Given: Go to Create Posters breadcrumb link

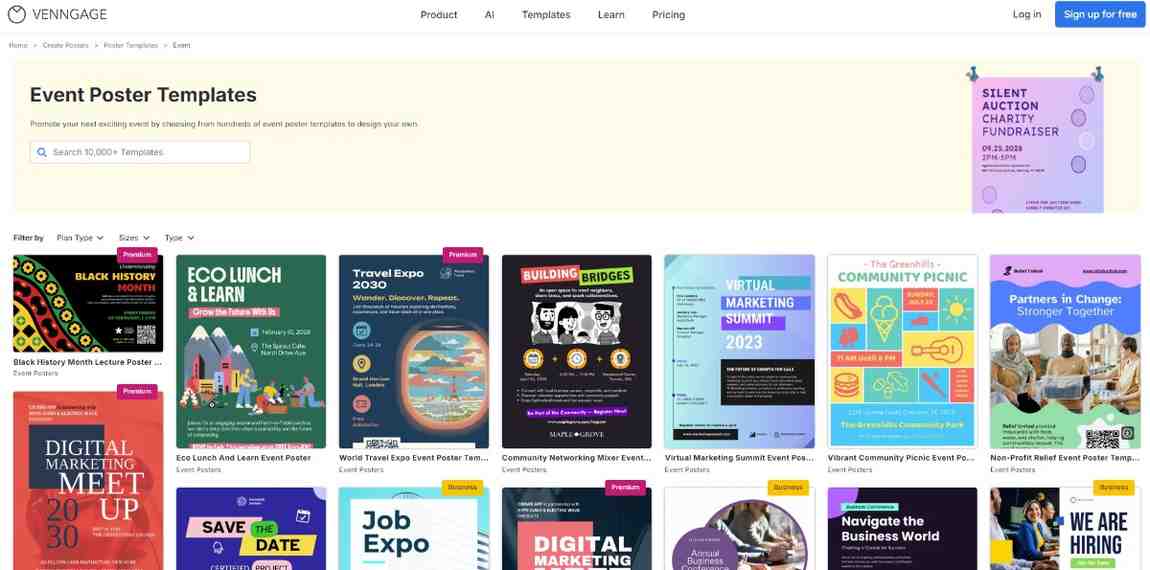Looking at the screenshot, I should (65, 45).
